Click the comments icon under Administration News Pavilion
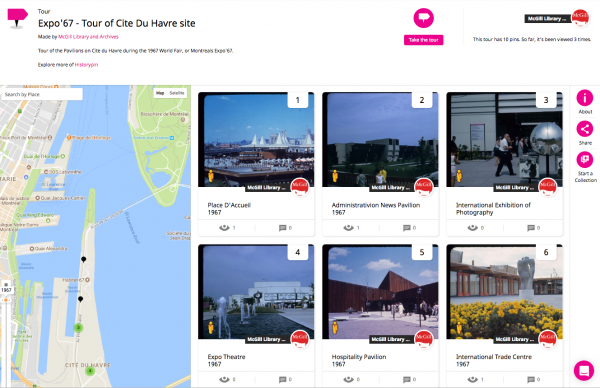Screen dimensions: 600x388 (x=406, y=228)
